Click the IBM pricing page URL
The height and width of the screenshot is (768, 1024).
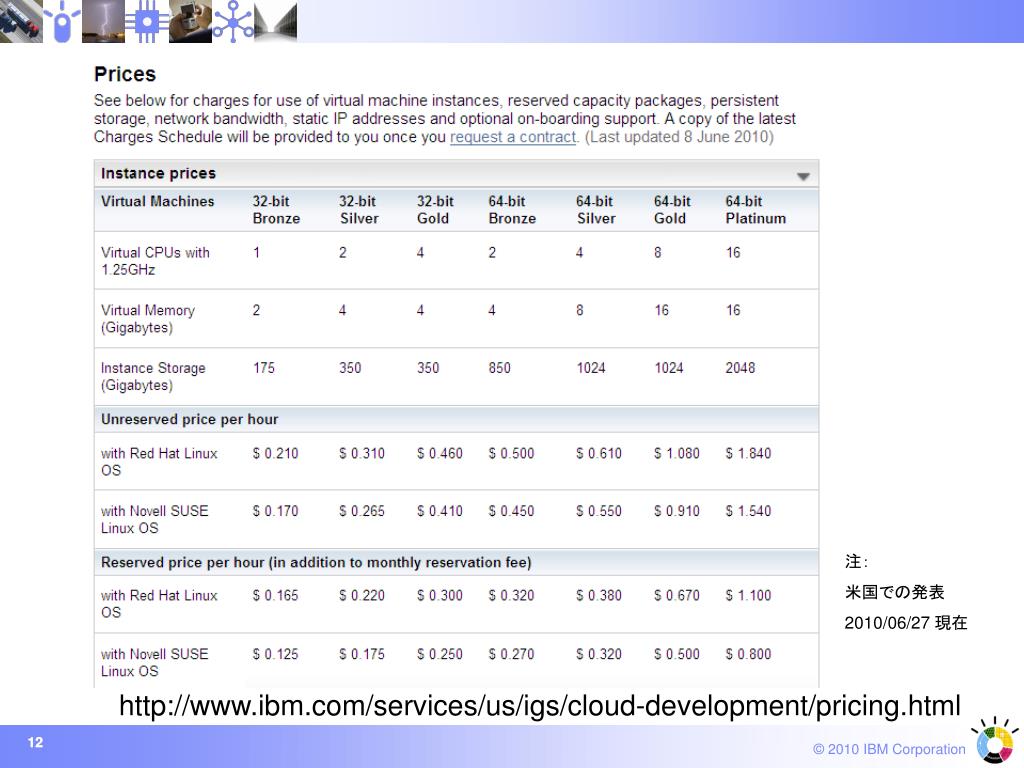point(539,706)
